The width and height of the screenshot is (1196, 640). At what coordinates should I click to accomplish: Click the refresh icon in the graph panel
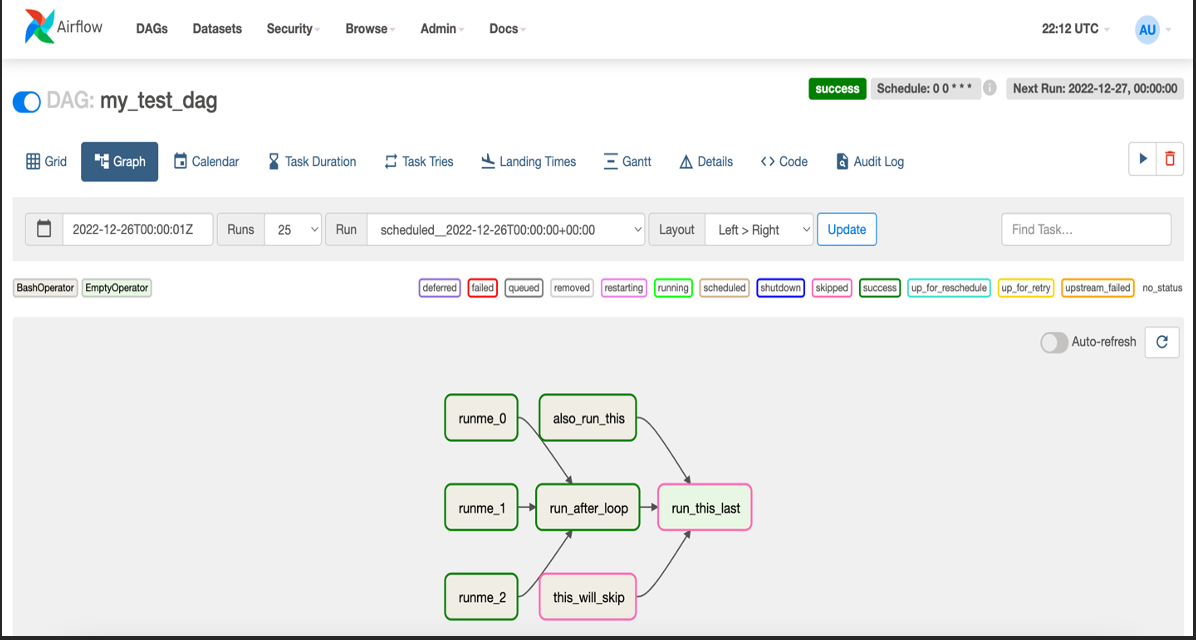click(x=1161, y=342)
